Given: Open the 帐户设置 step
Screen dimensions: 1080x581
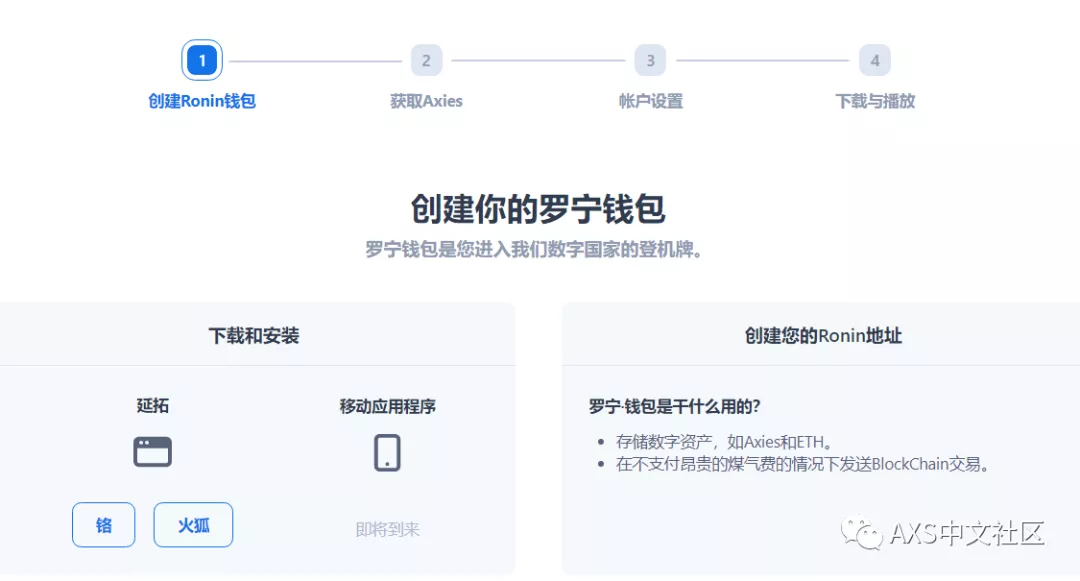Looking at the screenshot, I should [650, 101].
